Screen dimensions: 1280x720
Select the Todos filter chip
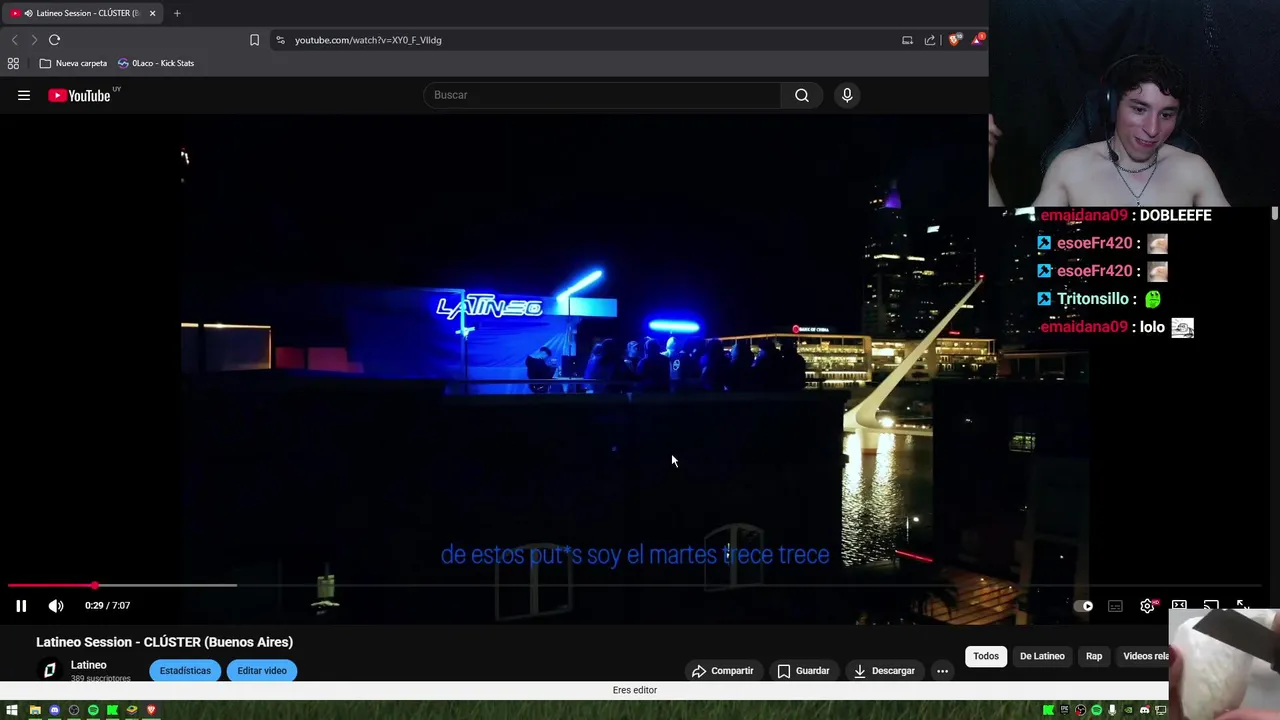(x=986, y=656)
